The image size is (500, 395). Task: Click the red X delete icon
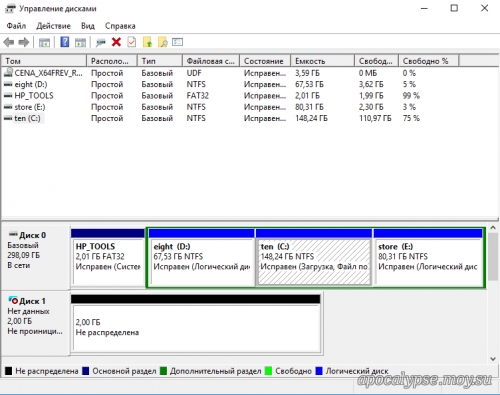[116, 42]
